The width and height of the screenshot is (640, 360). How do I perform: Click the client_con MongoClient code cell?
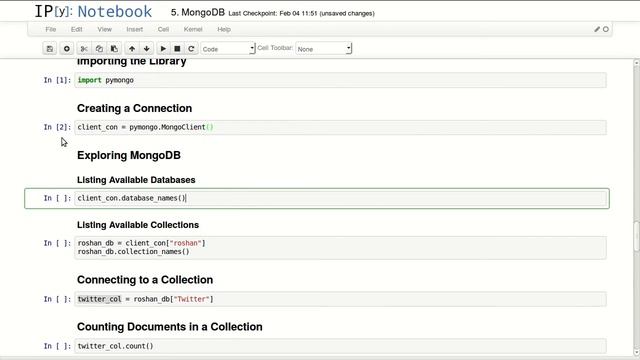pos(340,127)
